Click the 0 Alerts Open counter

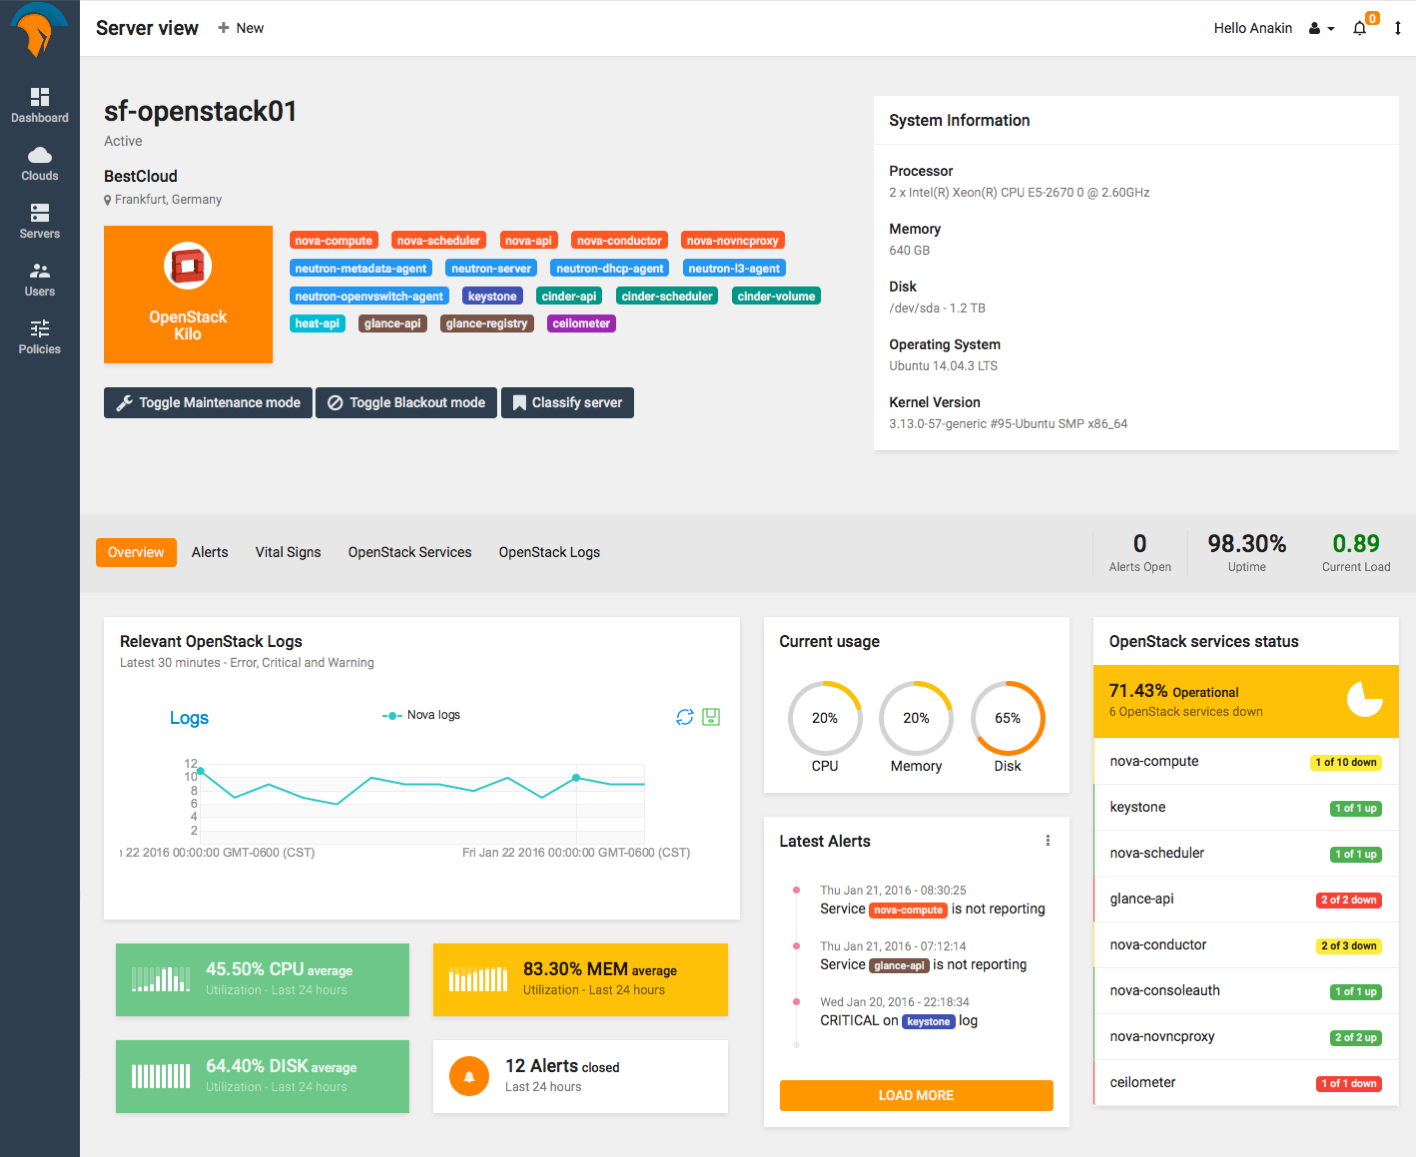point(1140,553)
